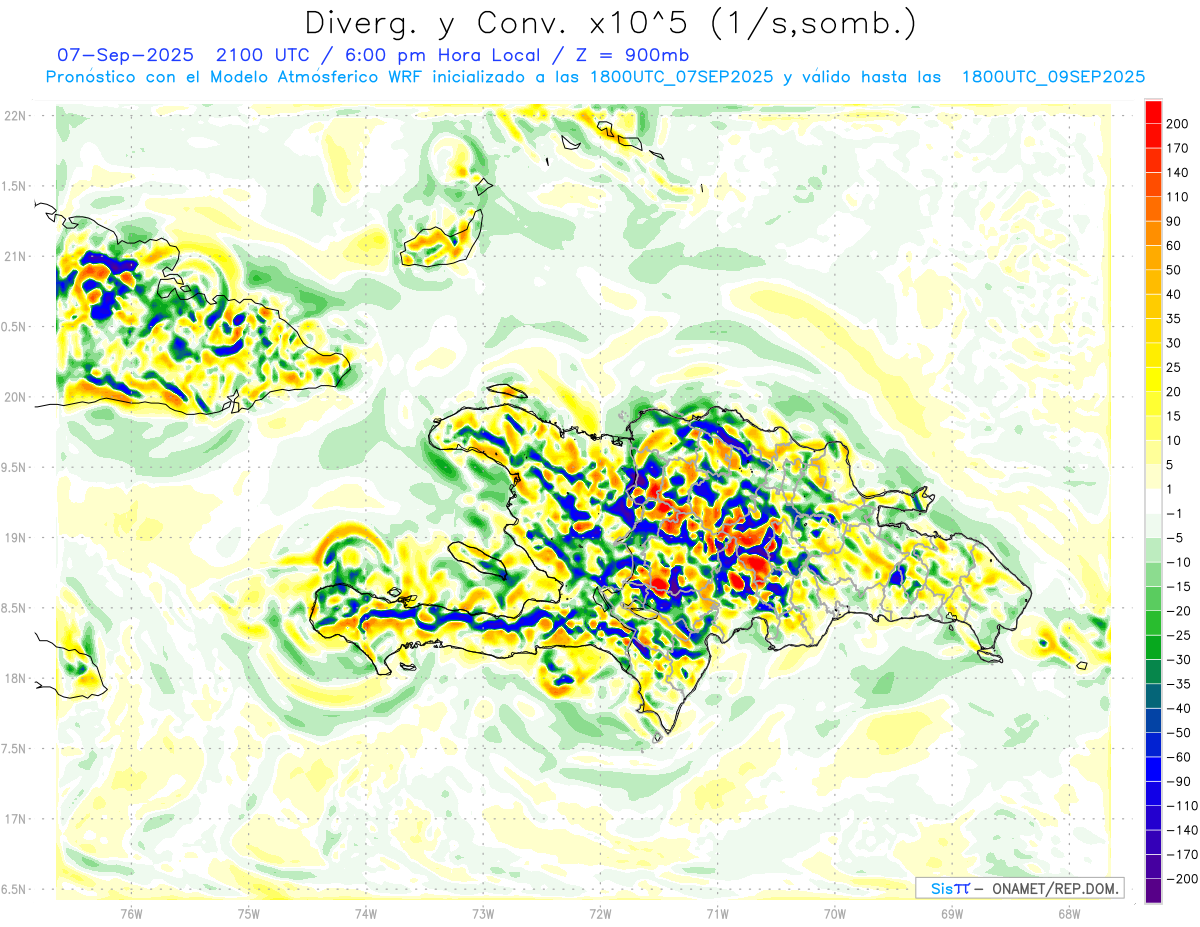This screenshot has height=927, width=1200.
Task: Click the '1800UTC_09SEP2025' valid-until time text
Action: (1053, 77)
